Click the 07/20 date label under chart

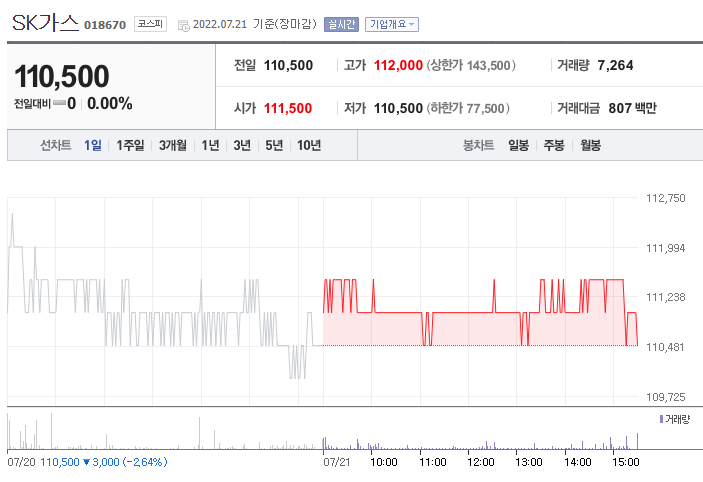[21, 462]
